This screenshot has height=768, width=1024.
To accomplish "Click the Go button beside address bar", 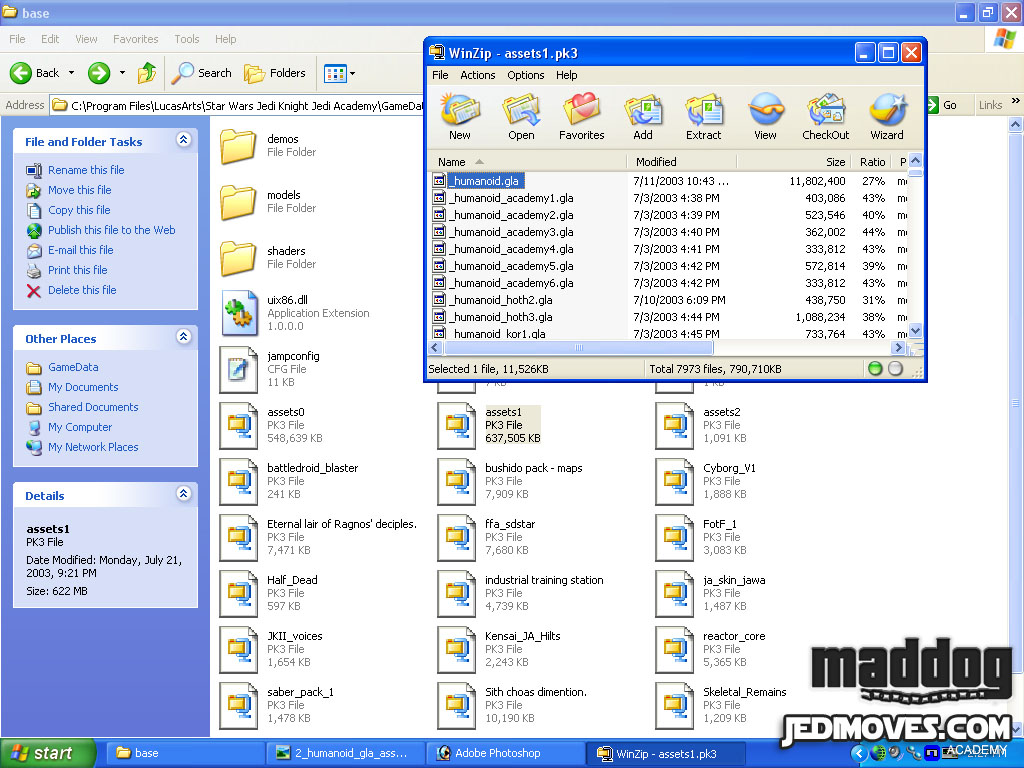I will click(x=942, y=105).
